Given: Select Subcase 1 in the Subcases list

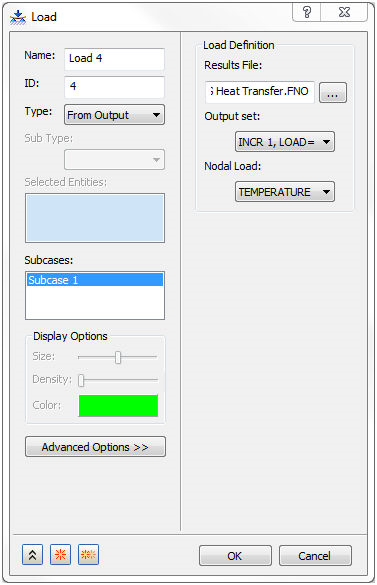Looking at the screenshot, I should (x=95, y=280).
